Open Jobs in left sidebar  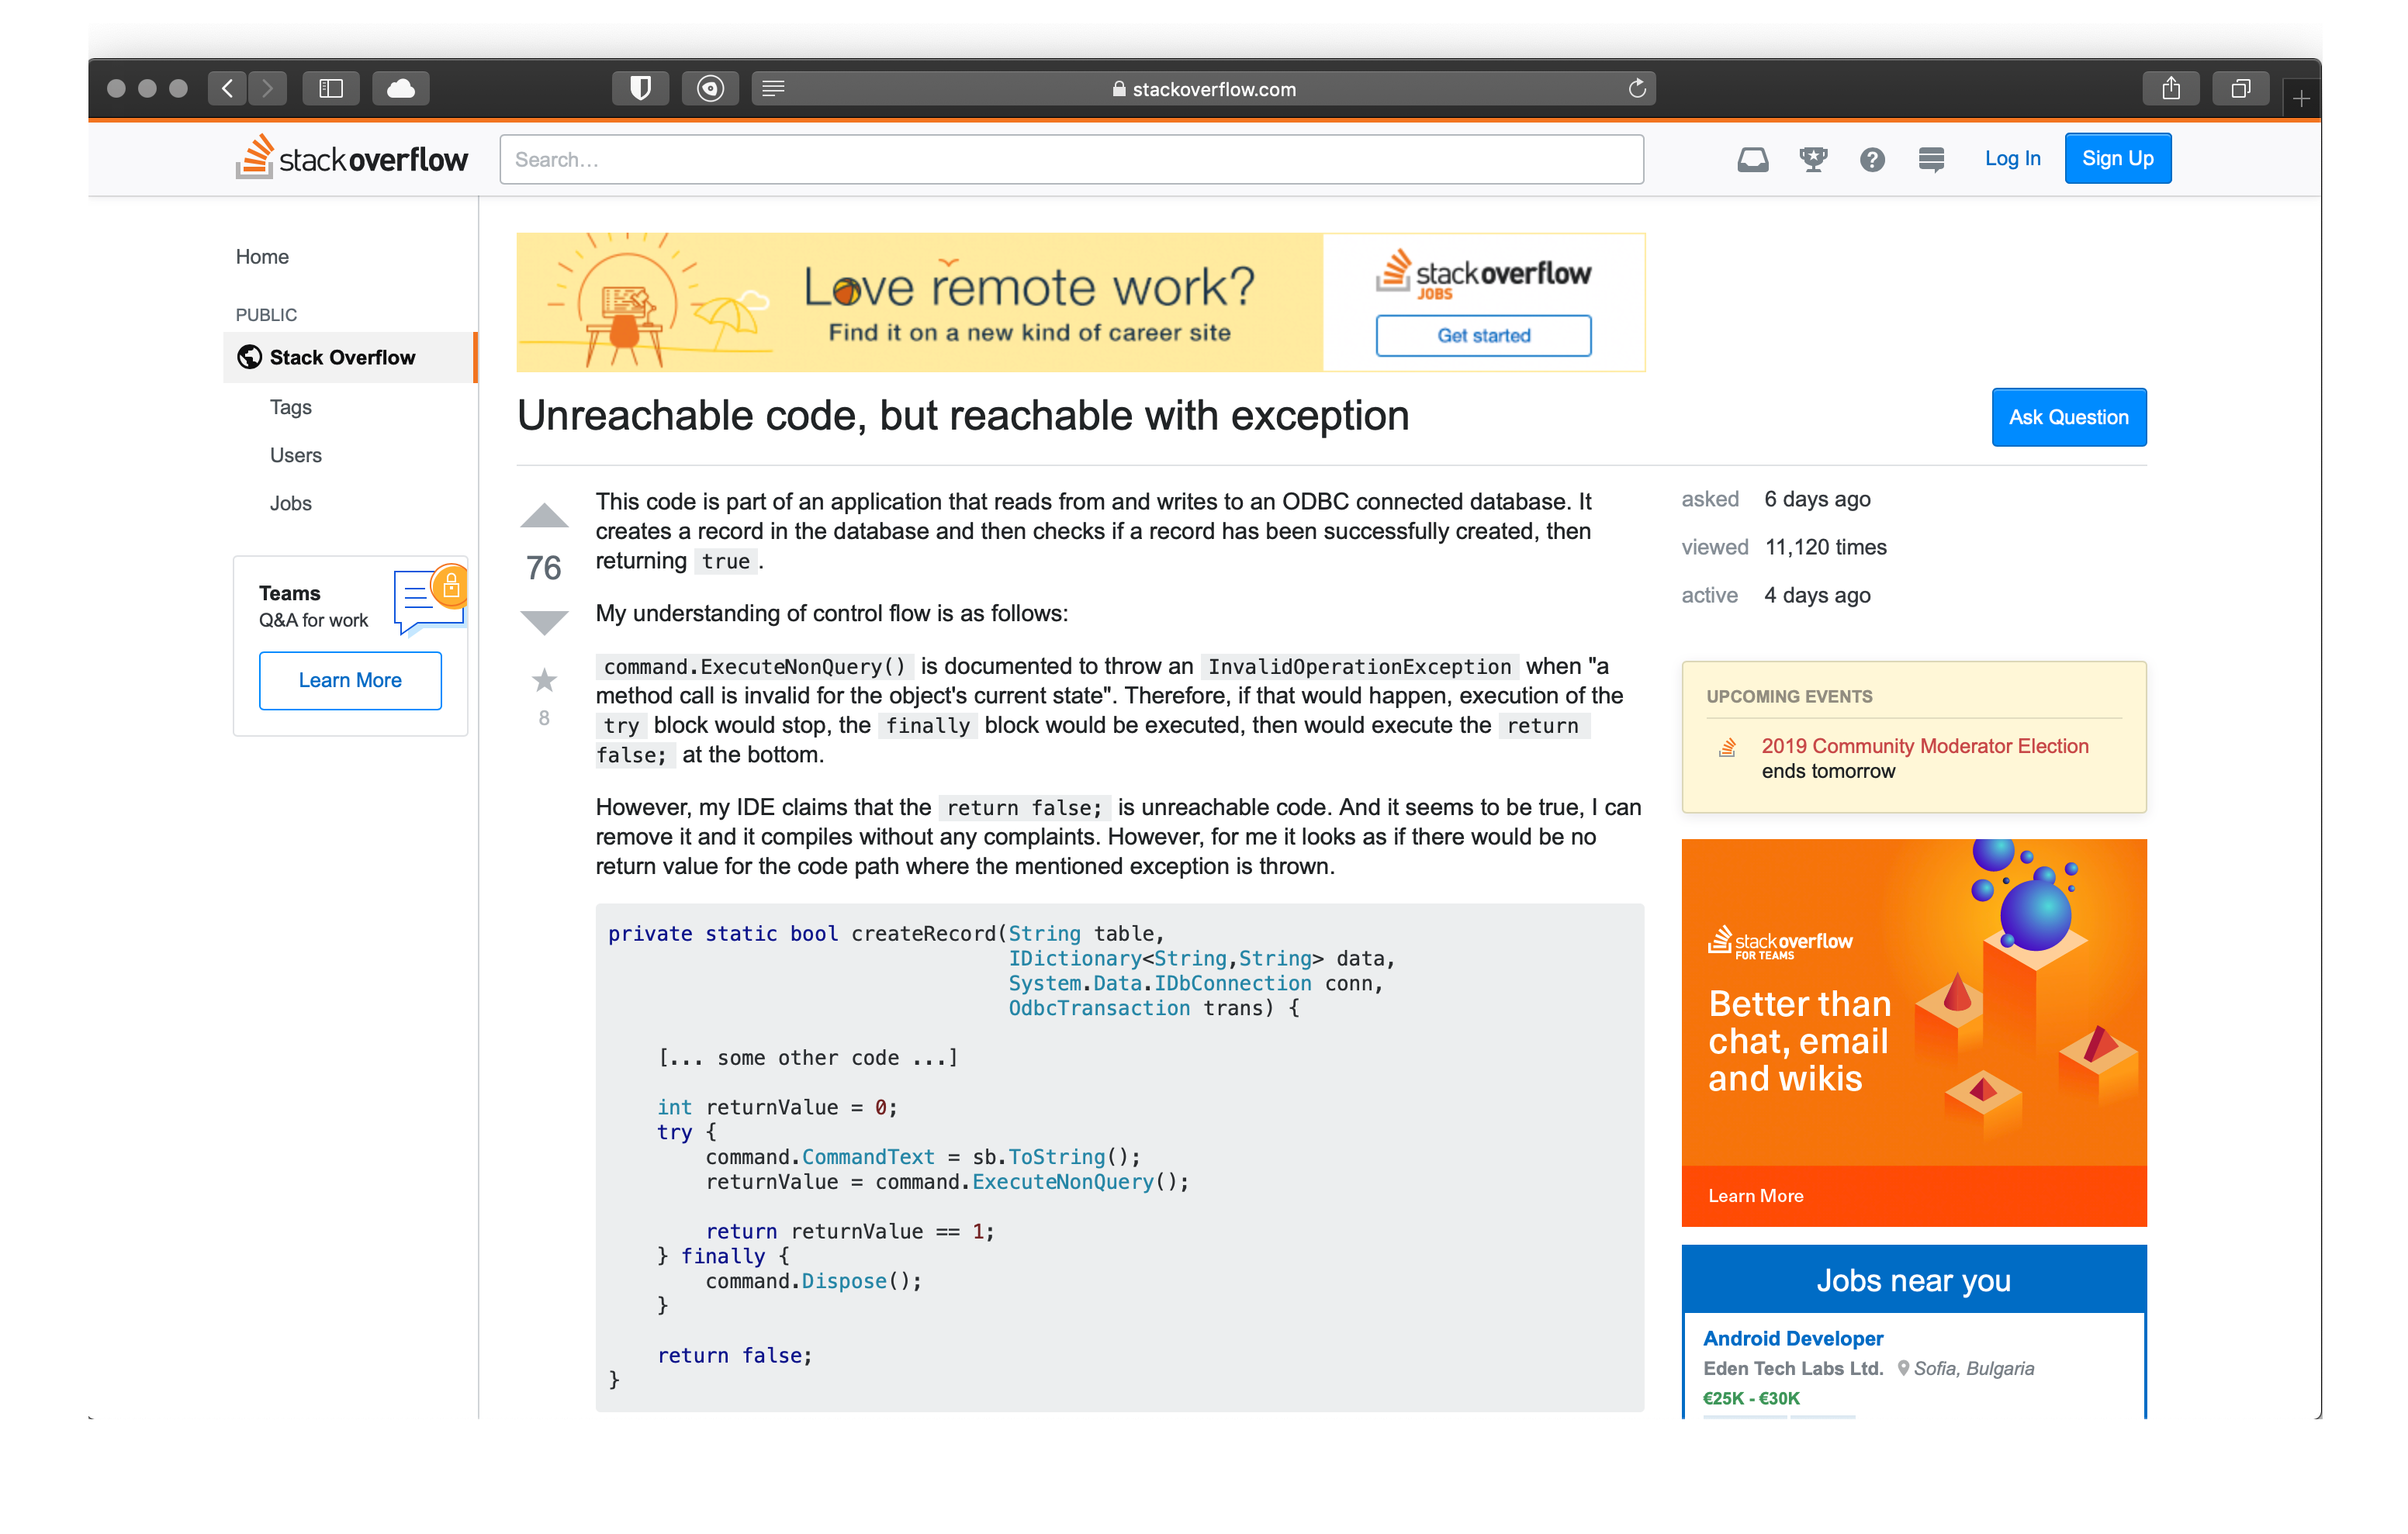[x=290, y=503]
